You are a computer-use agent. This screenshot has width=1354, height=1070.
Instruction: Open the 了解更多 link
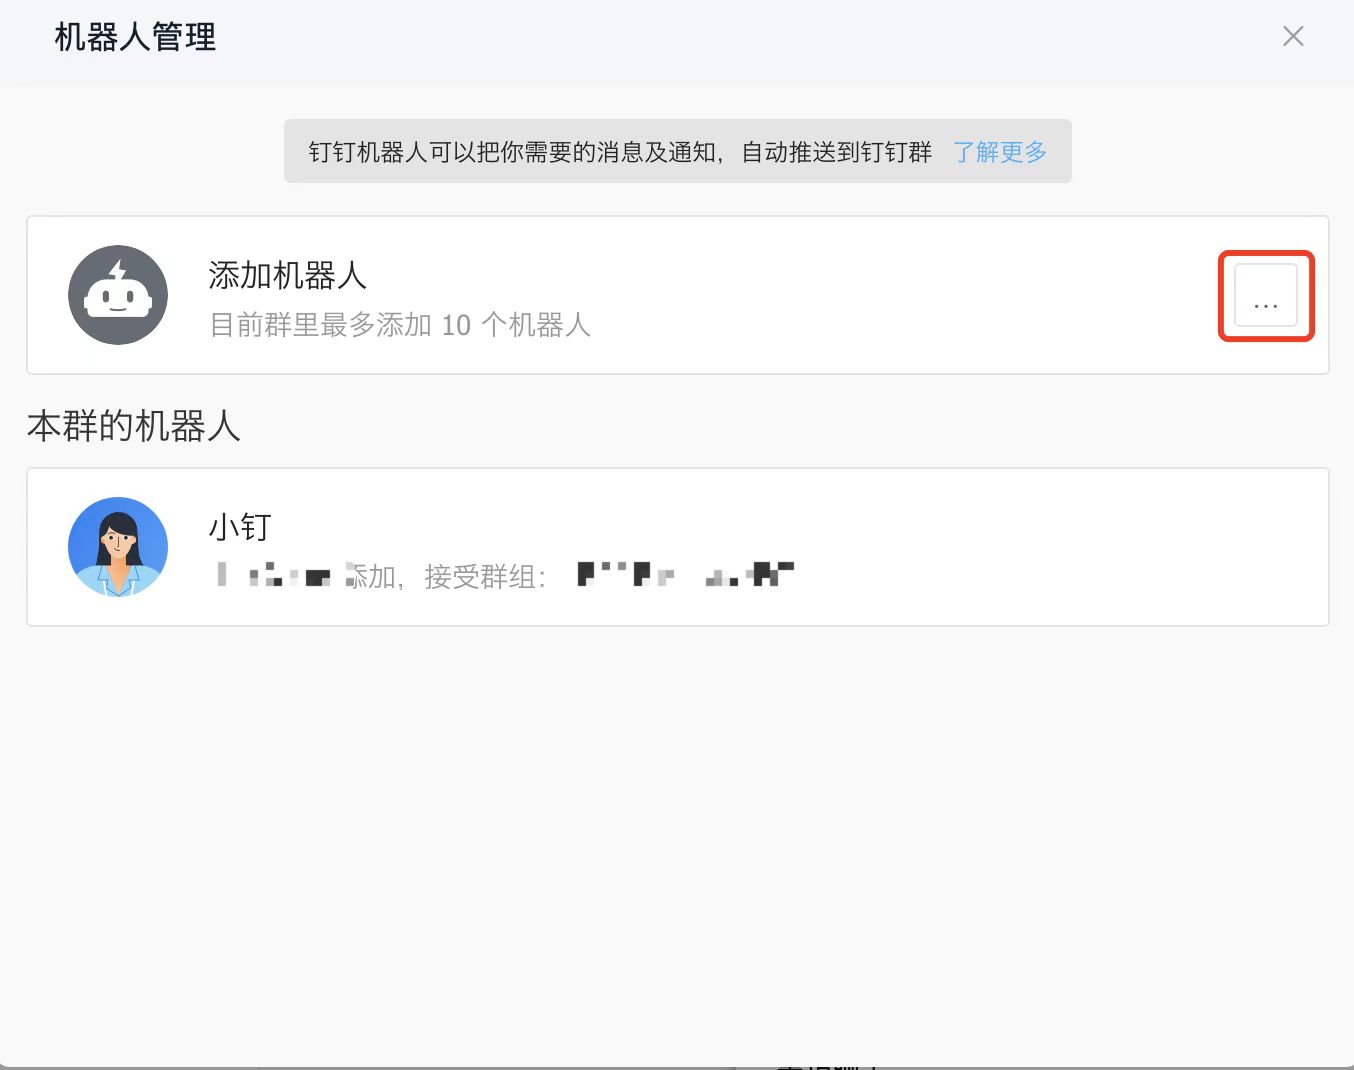coord(999,152)
